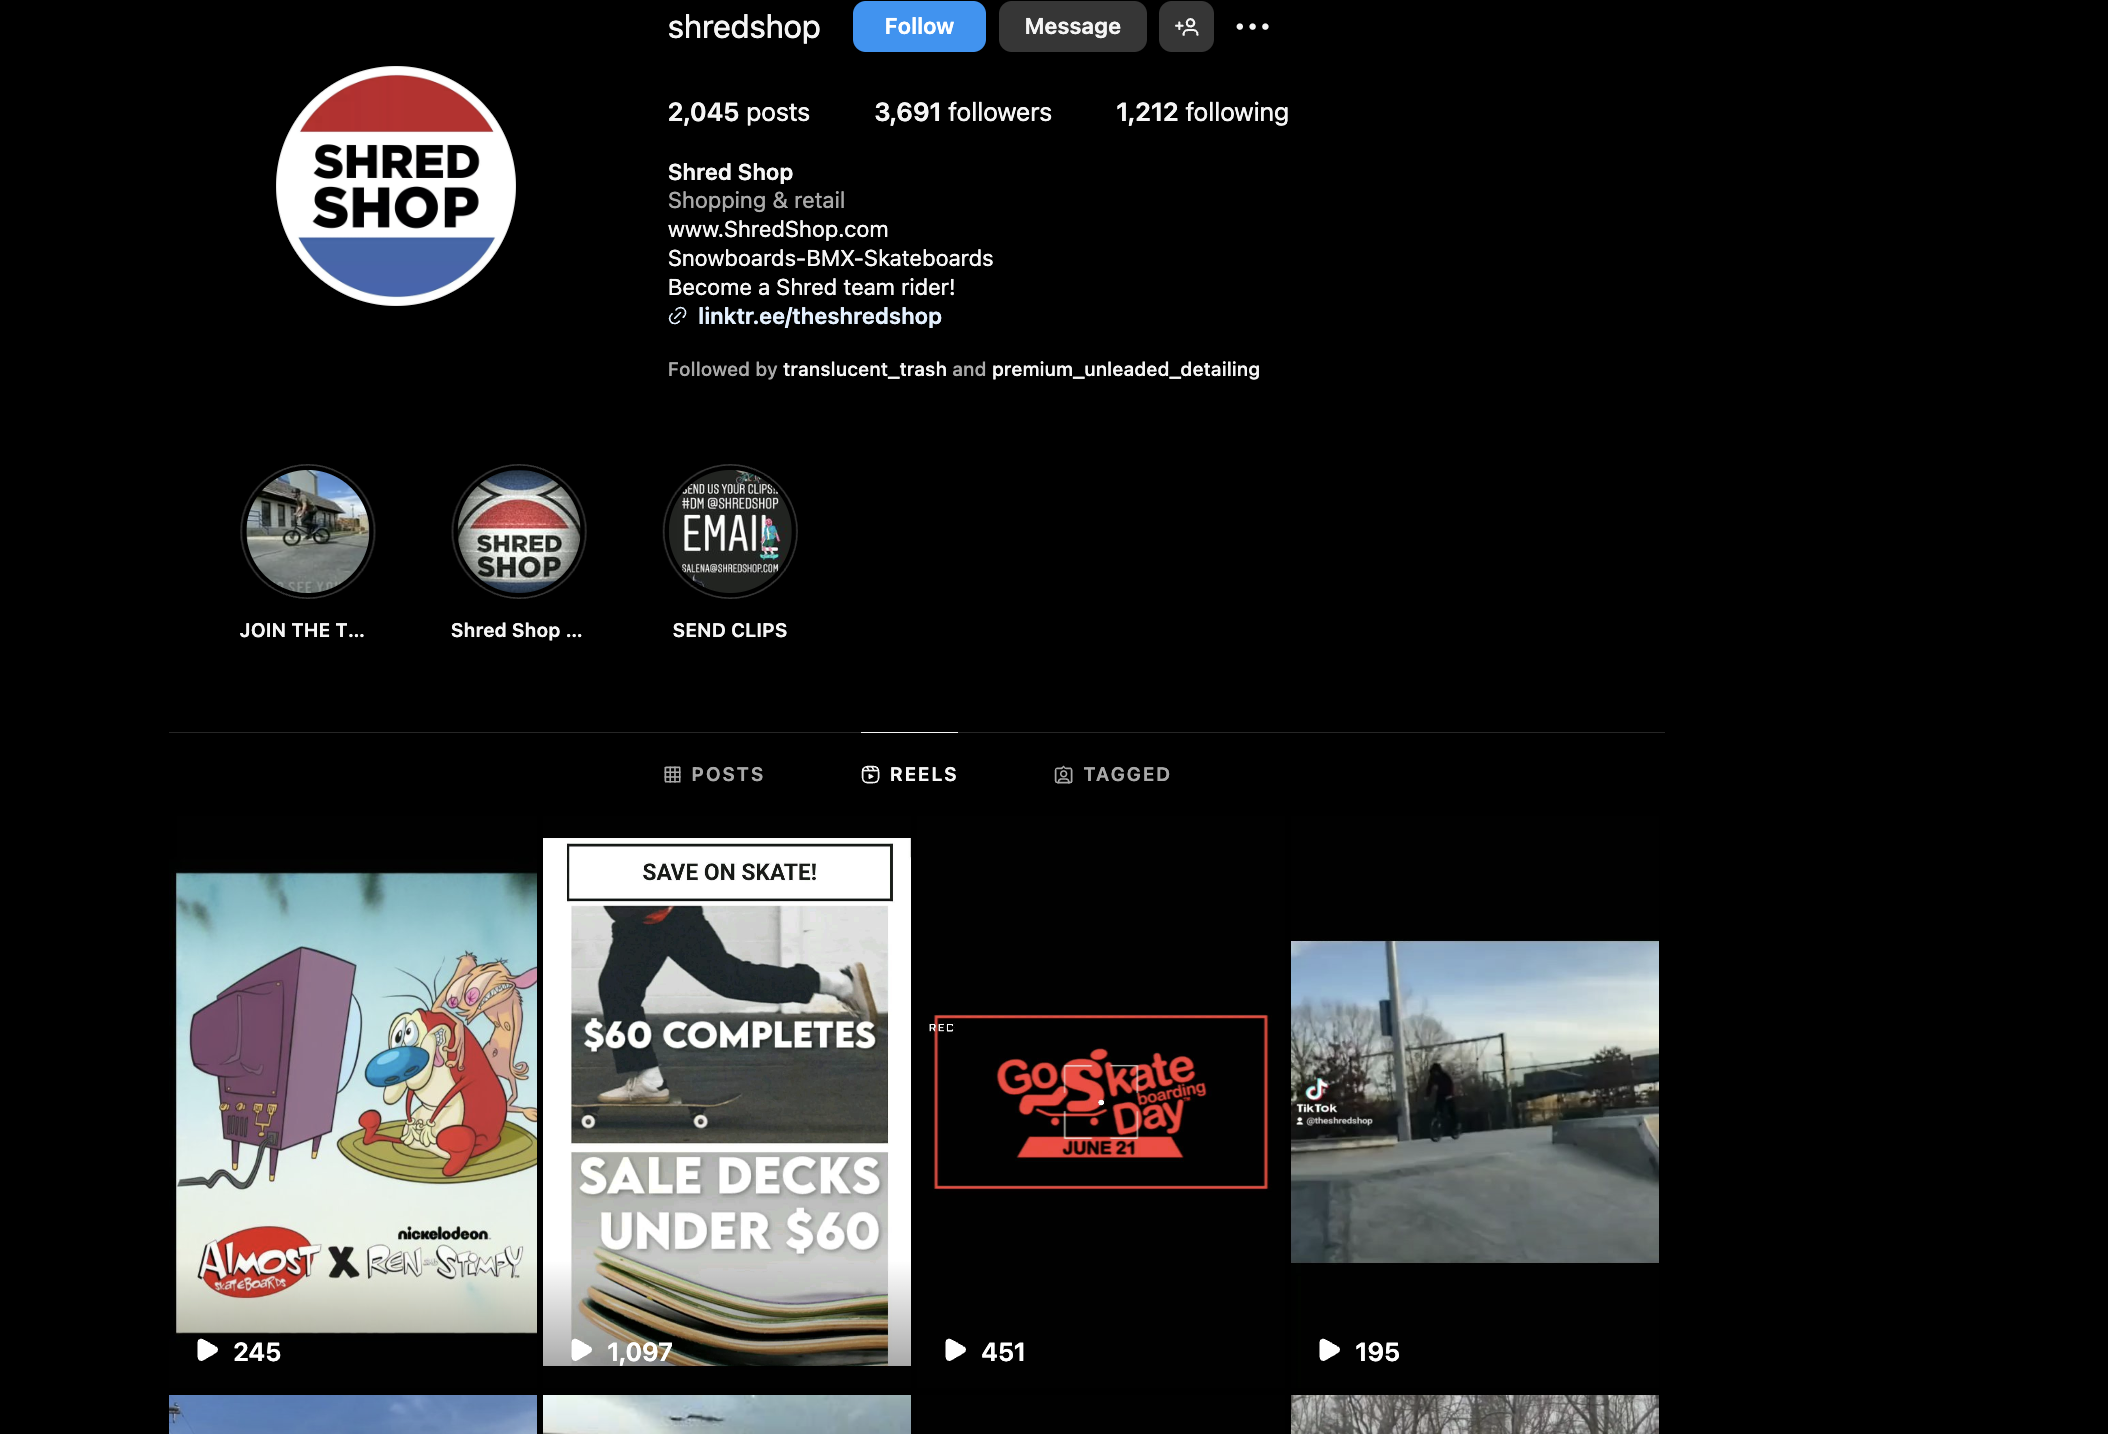Open the linktr.ee/theshredshop link
Image resolution: width=2108 pixels, height=1434 pixels.
point(820,316)
